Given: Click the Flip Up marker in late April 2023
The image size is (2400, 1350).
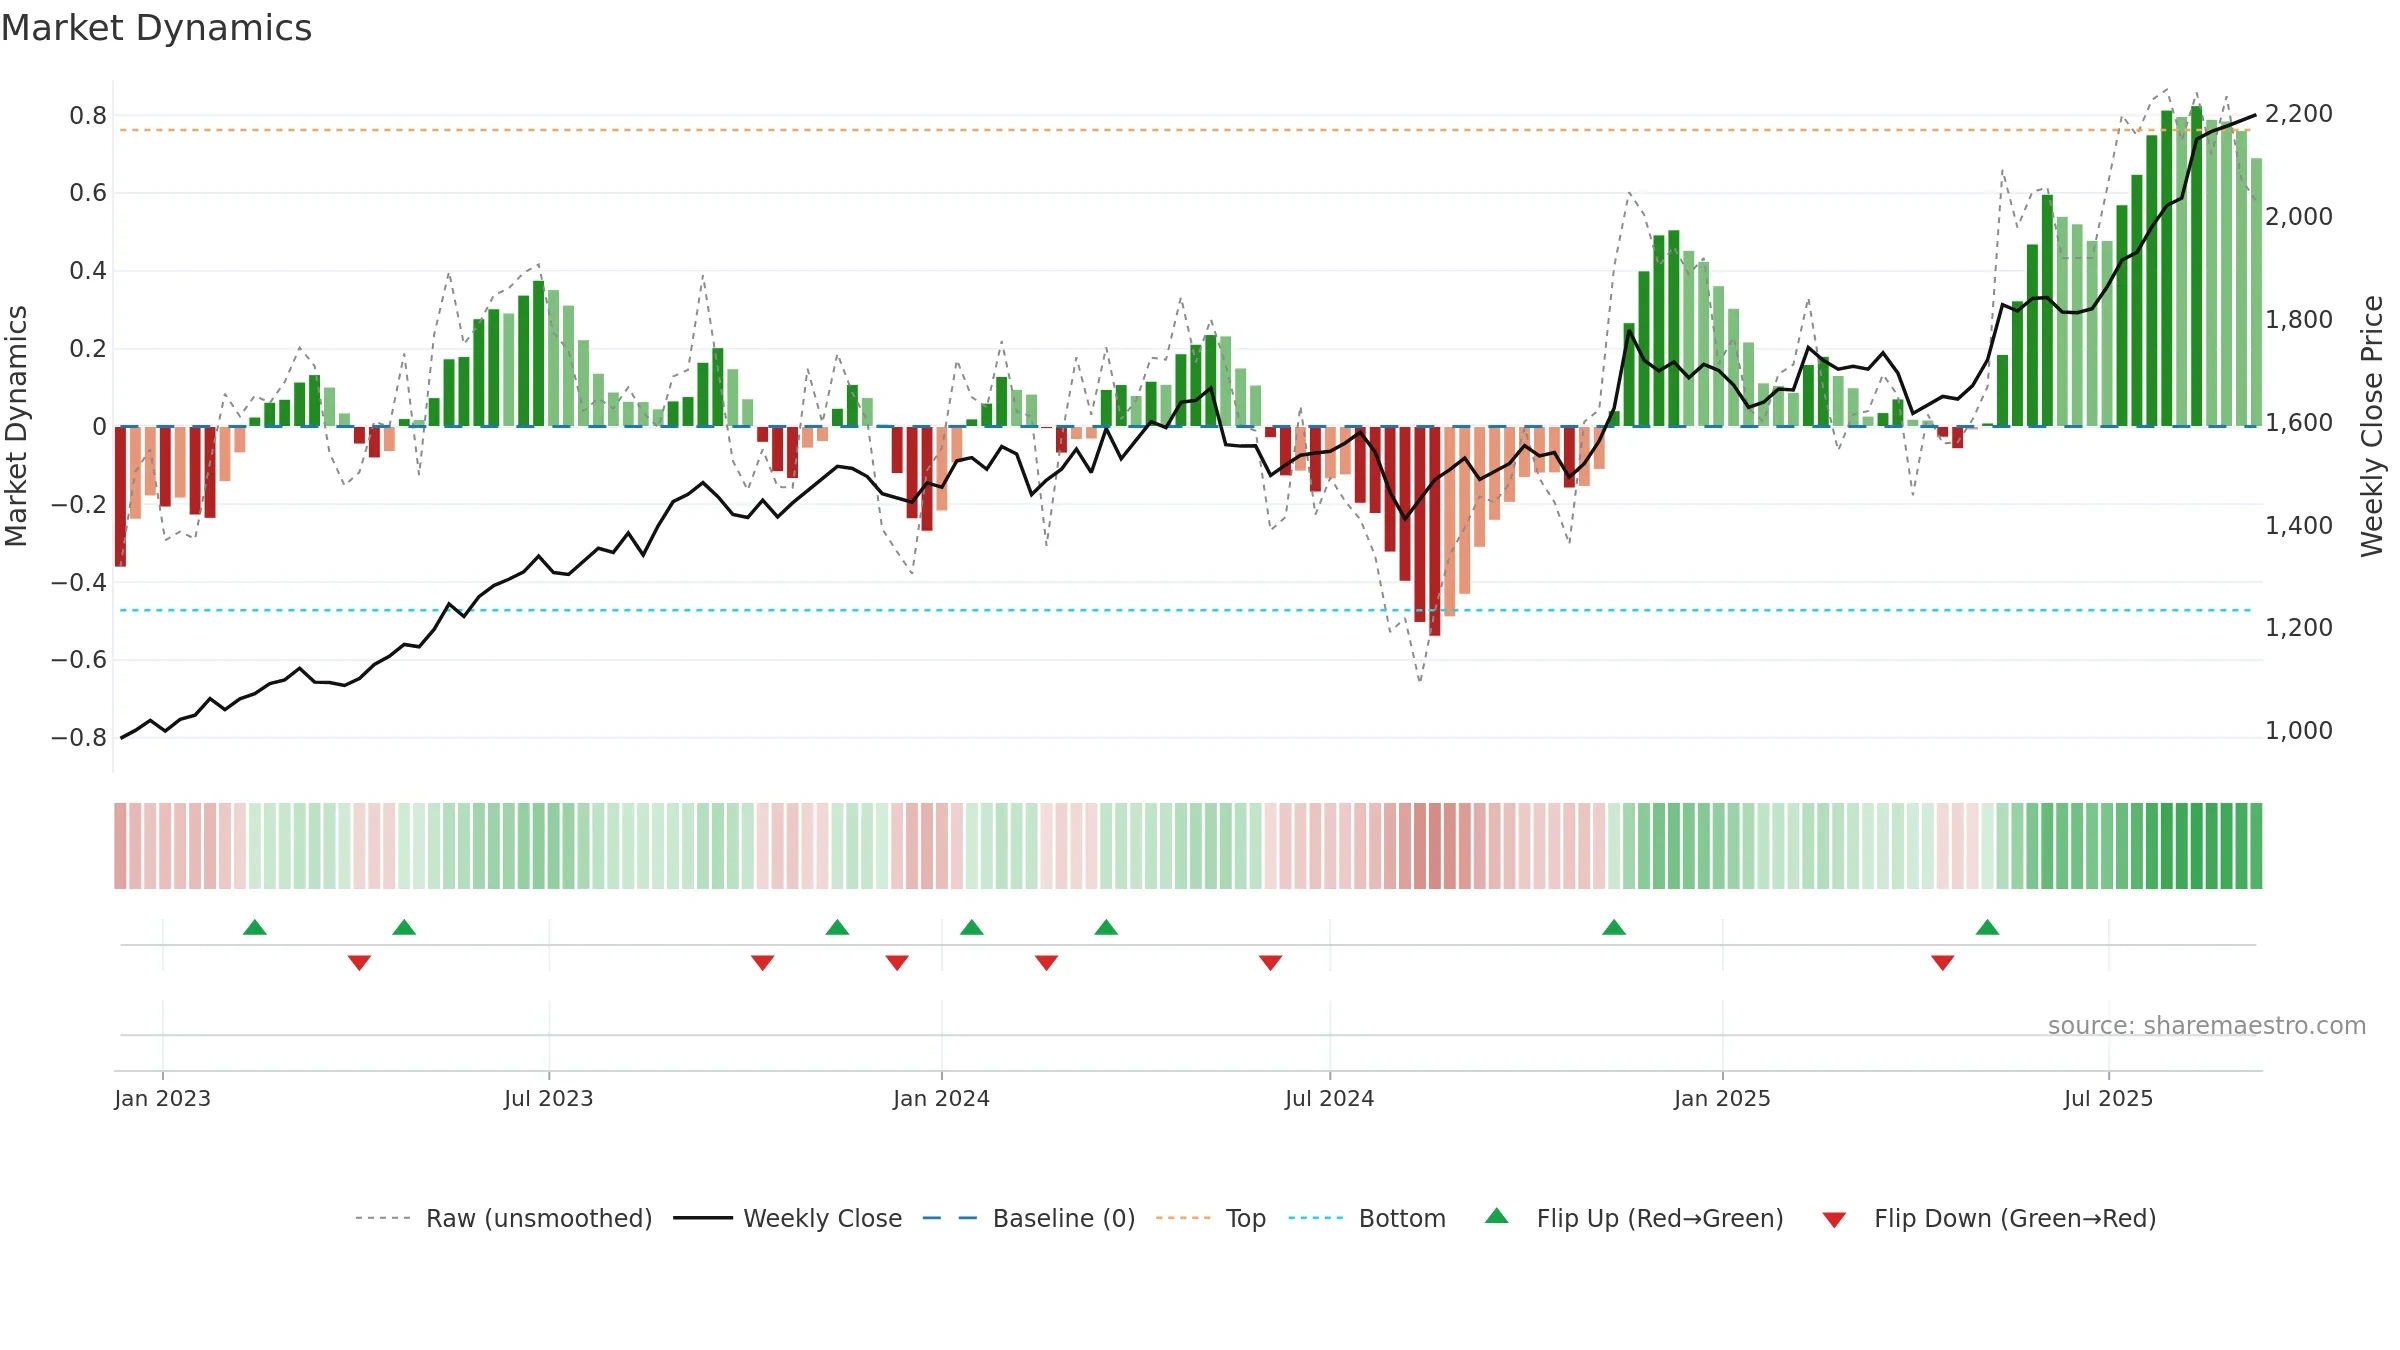Looking at the screenshot, I should pyautogui.click(x=404, y=927).
